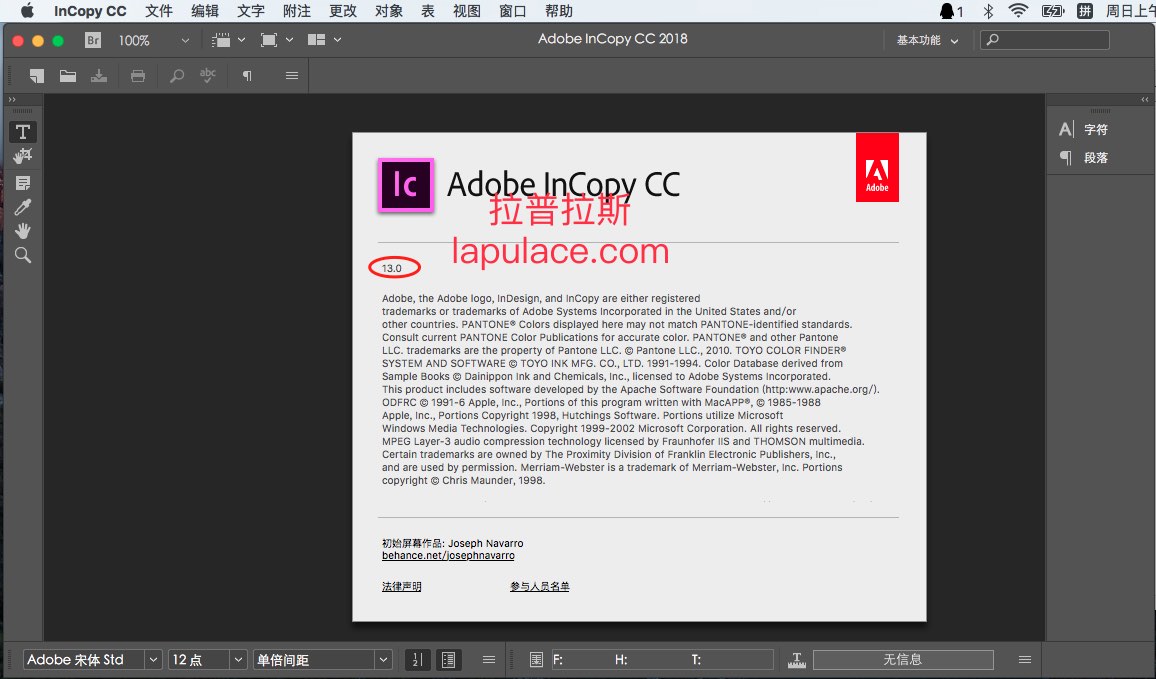Open the 视图 menu
Image resolution: width=1156 pixels, height=679 pixels.
click(467, 11)
